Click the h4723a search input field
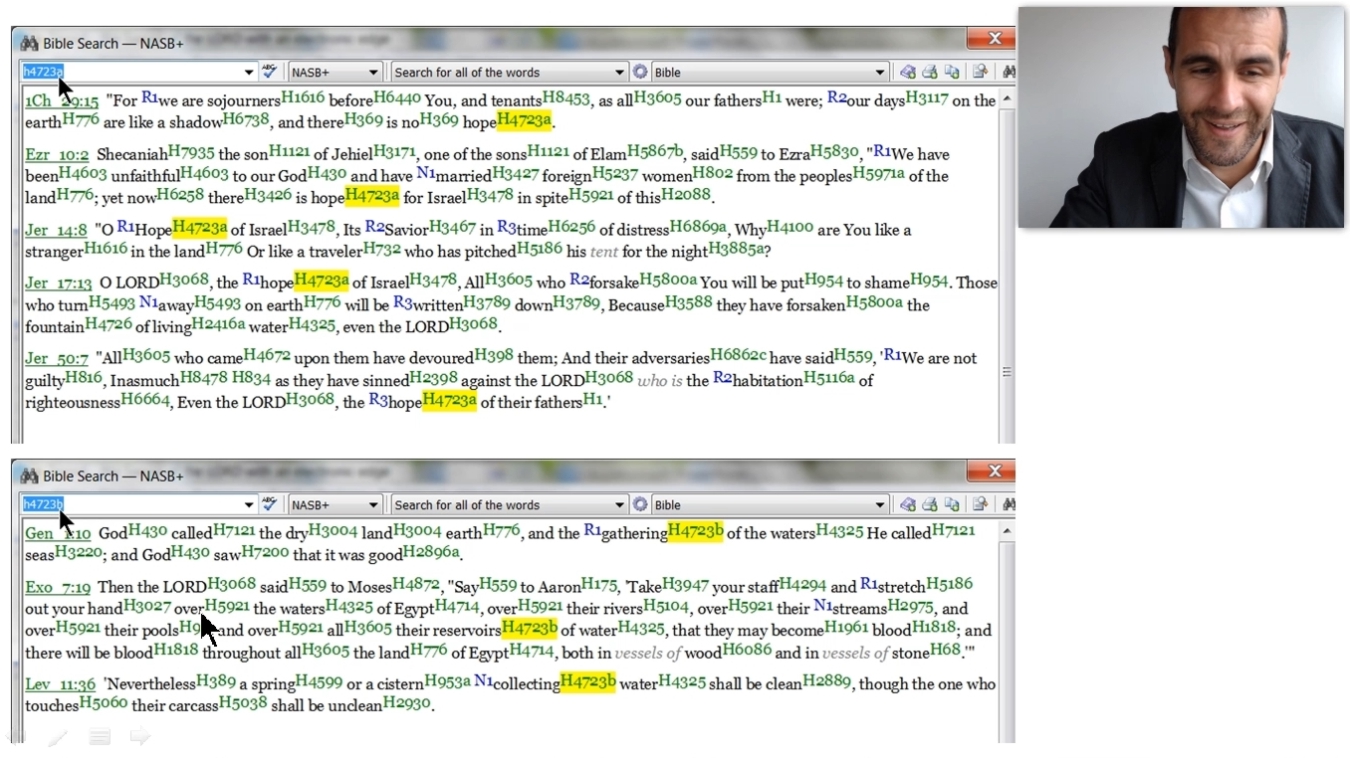The image size is (1350, 758). [130, 72]
